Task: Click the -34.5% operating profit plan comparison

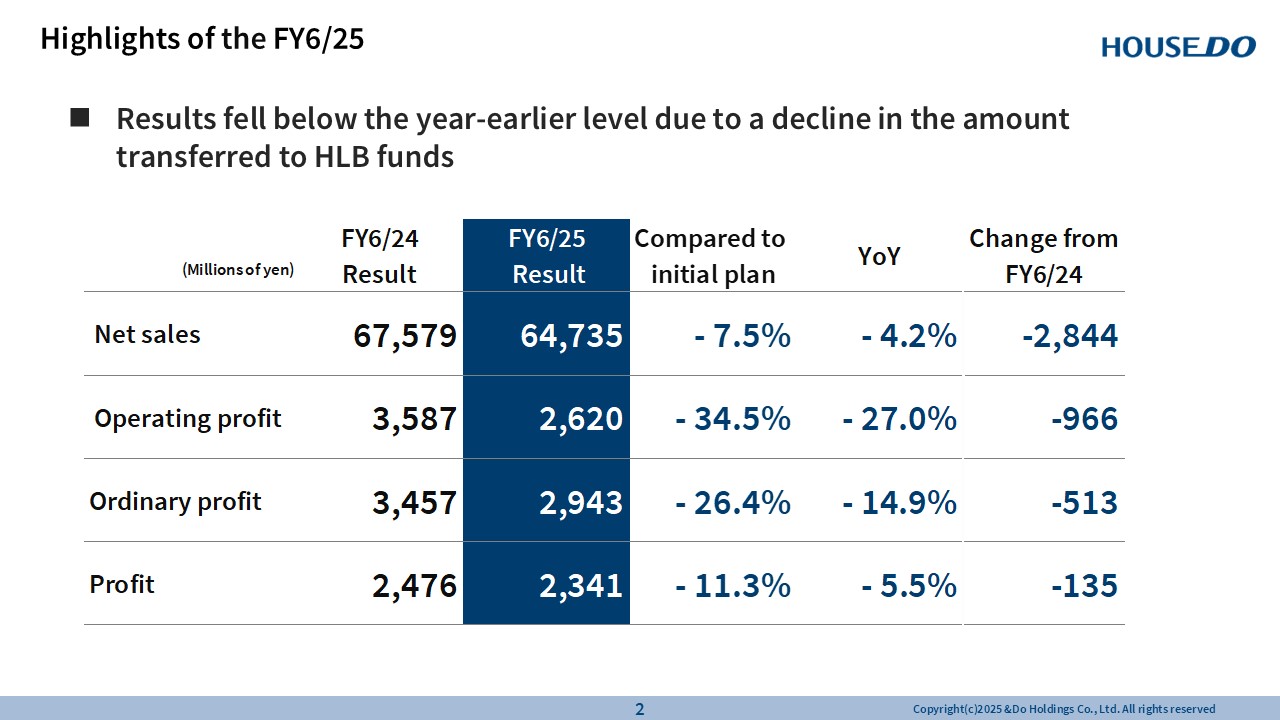Action: 733,419
